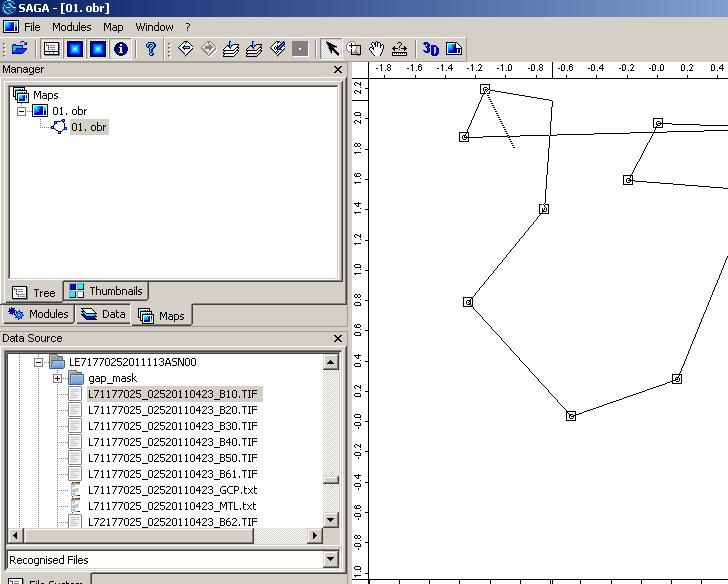Click the Zoom tool icon
This screenshot has width=728, height=584.
coord(354,48)
